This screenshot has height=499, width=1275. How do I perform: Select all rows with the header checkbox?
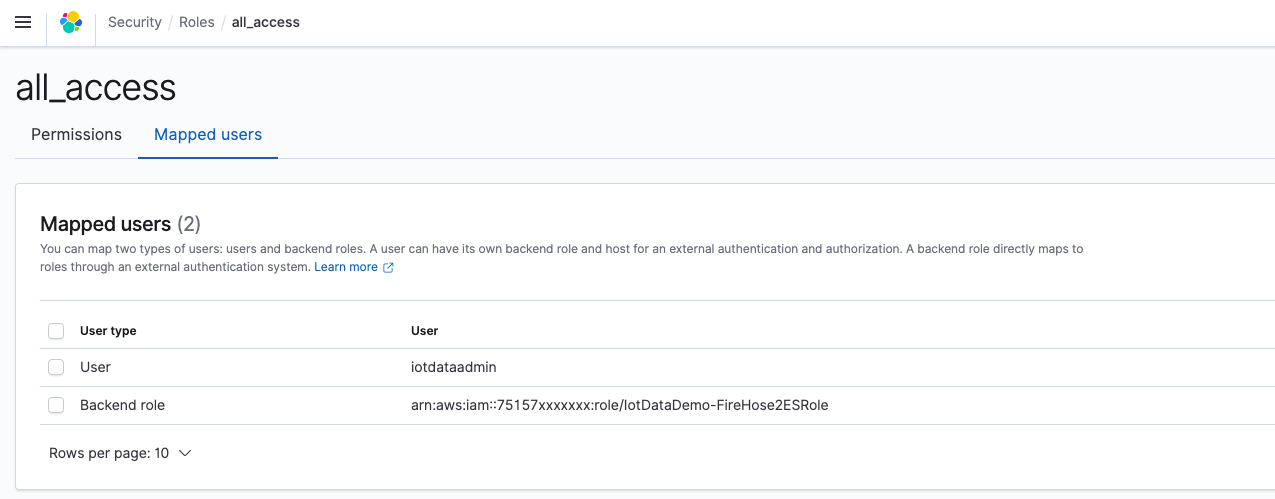(x=56, y=331)
